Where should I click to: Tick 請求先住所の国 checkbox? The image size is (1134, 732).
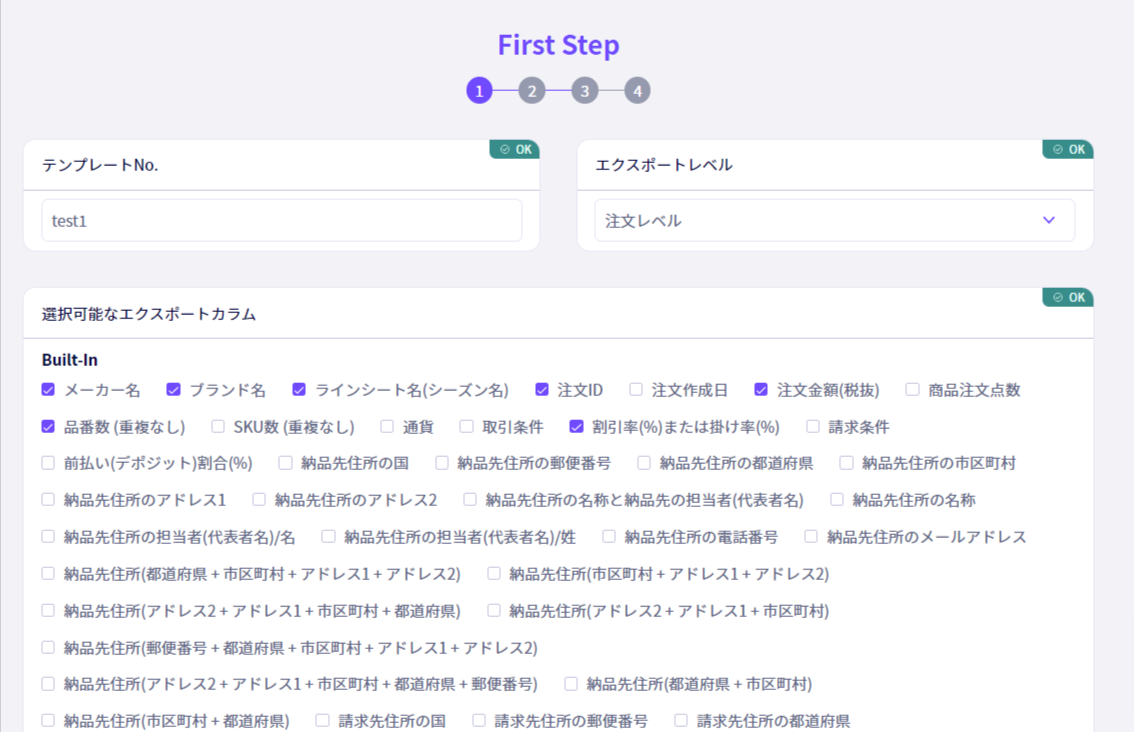click(323, 720)
